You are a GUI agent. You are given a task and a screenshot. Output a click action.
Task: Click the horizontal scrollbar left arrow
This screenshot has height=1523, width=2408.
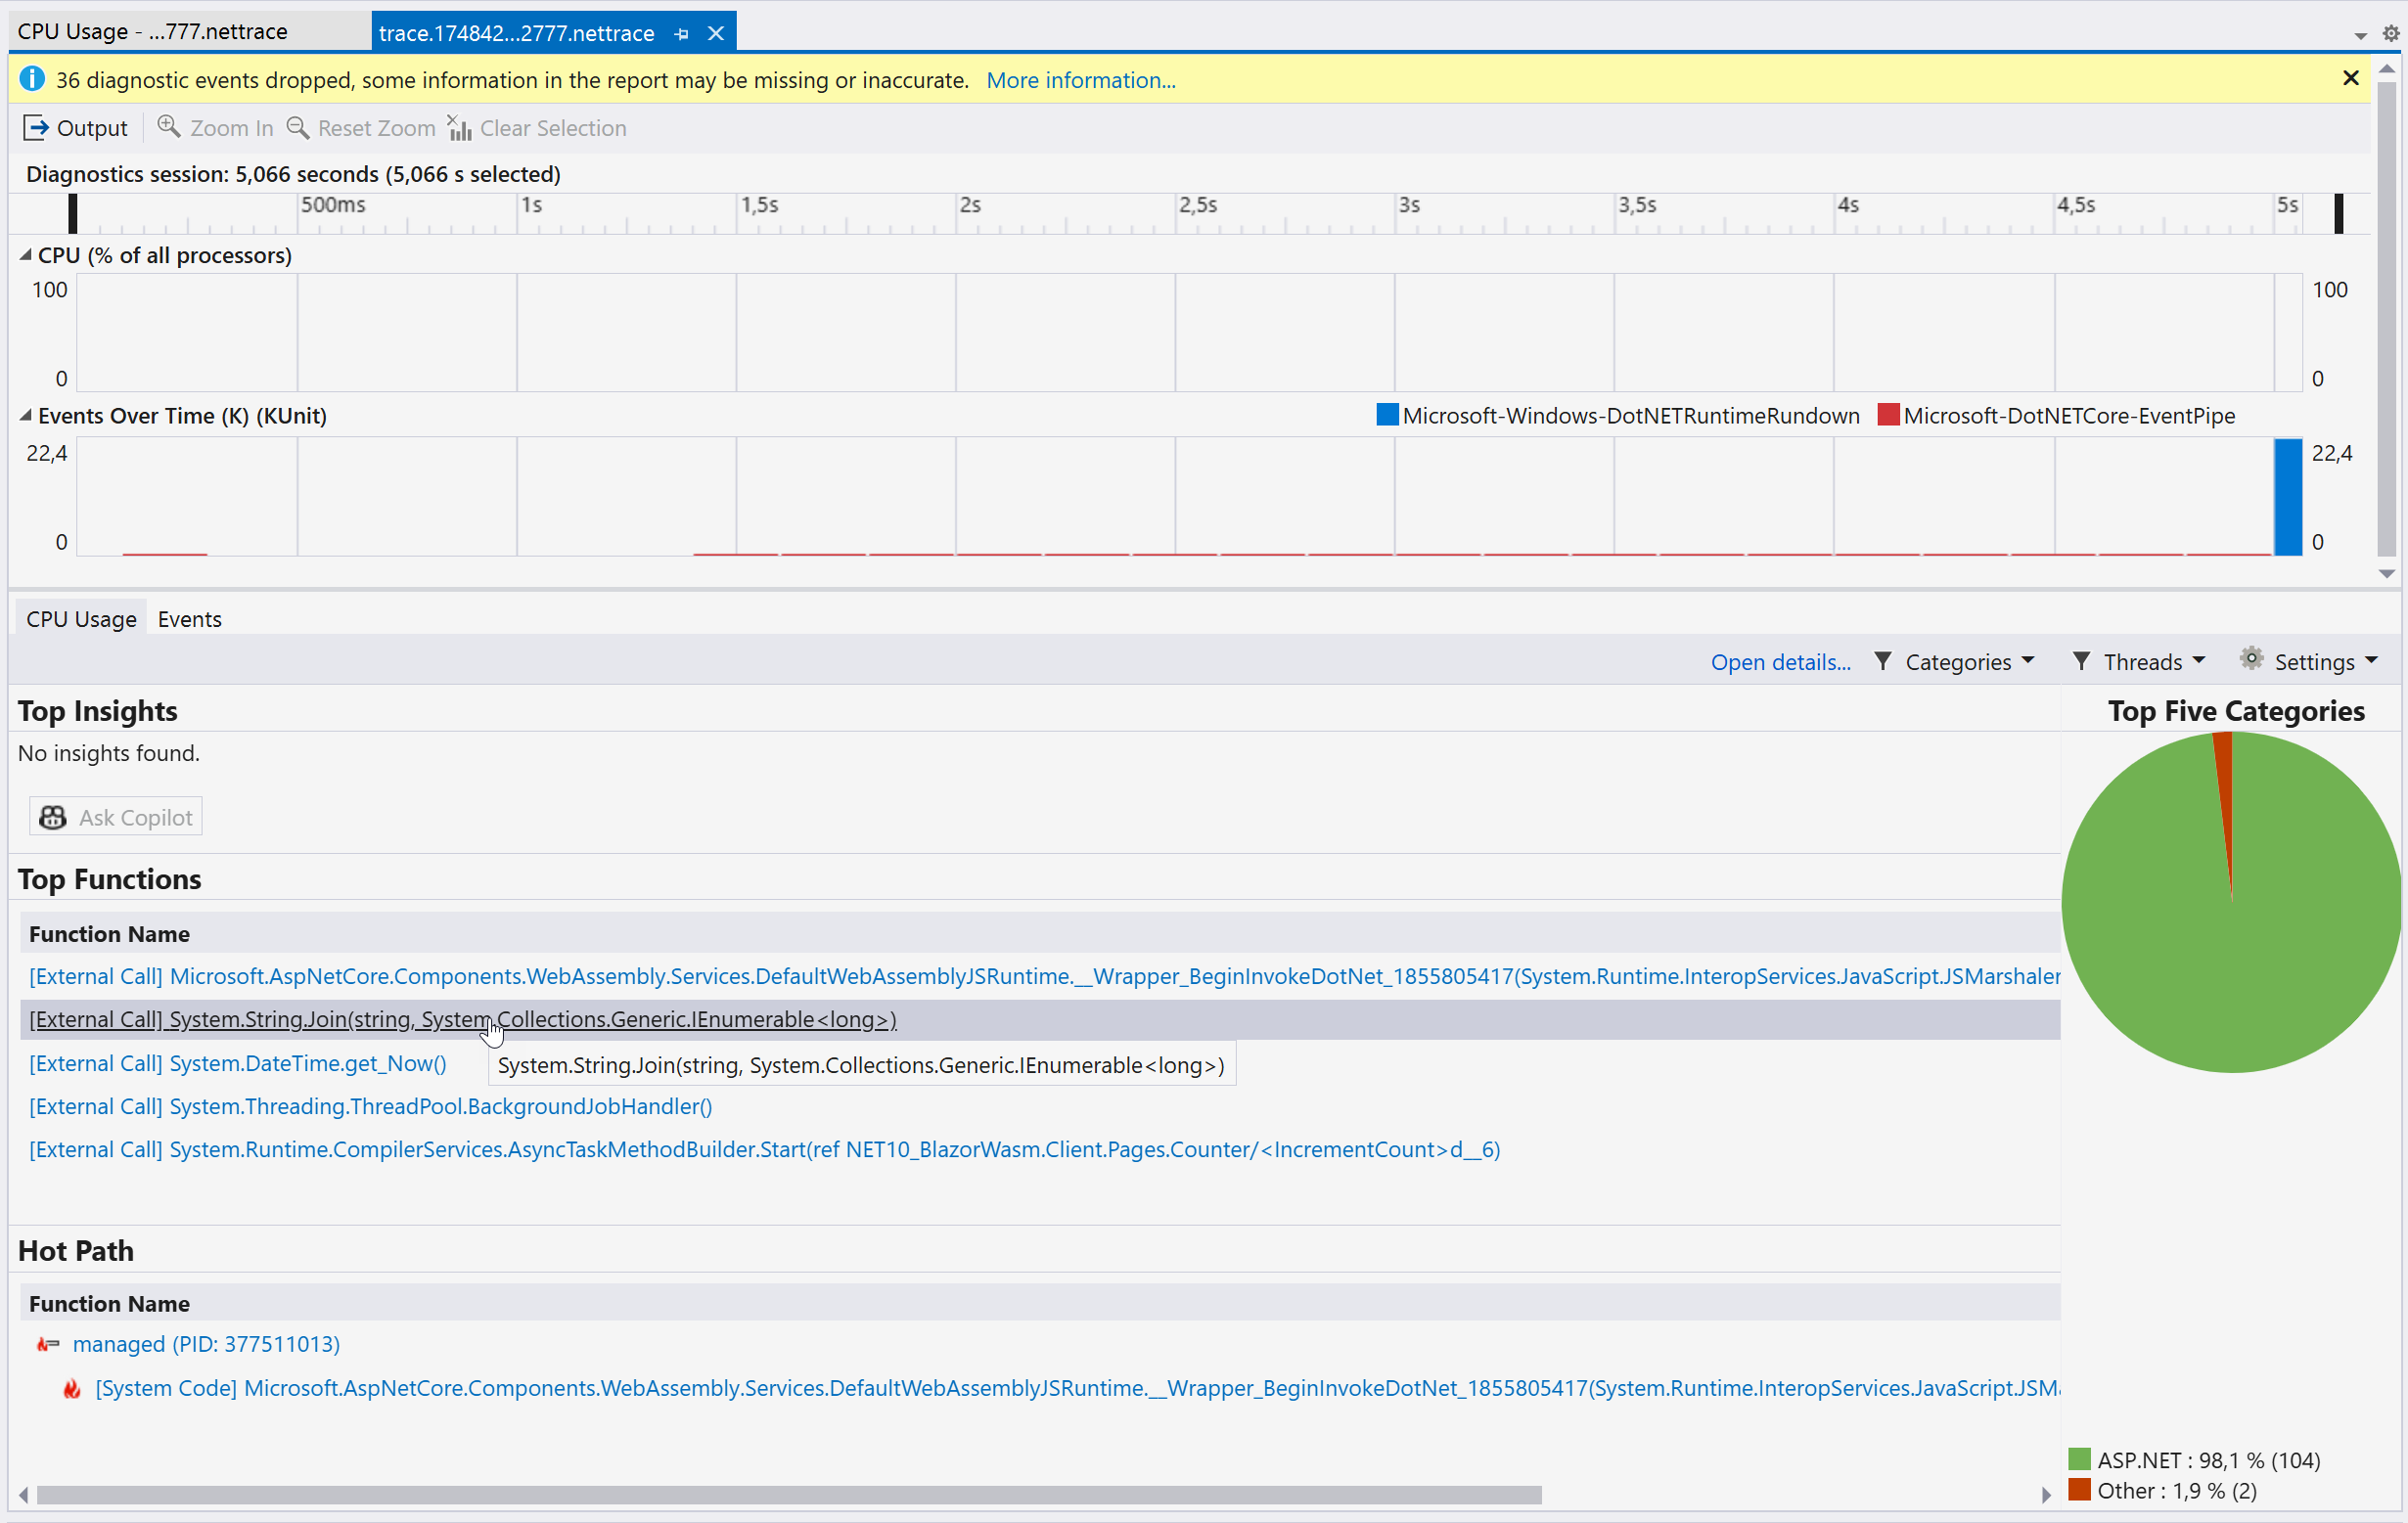[24, 1494]
